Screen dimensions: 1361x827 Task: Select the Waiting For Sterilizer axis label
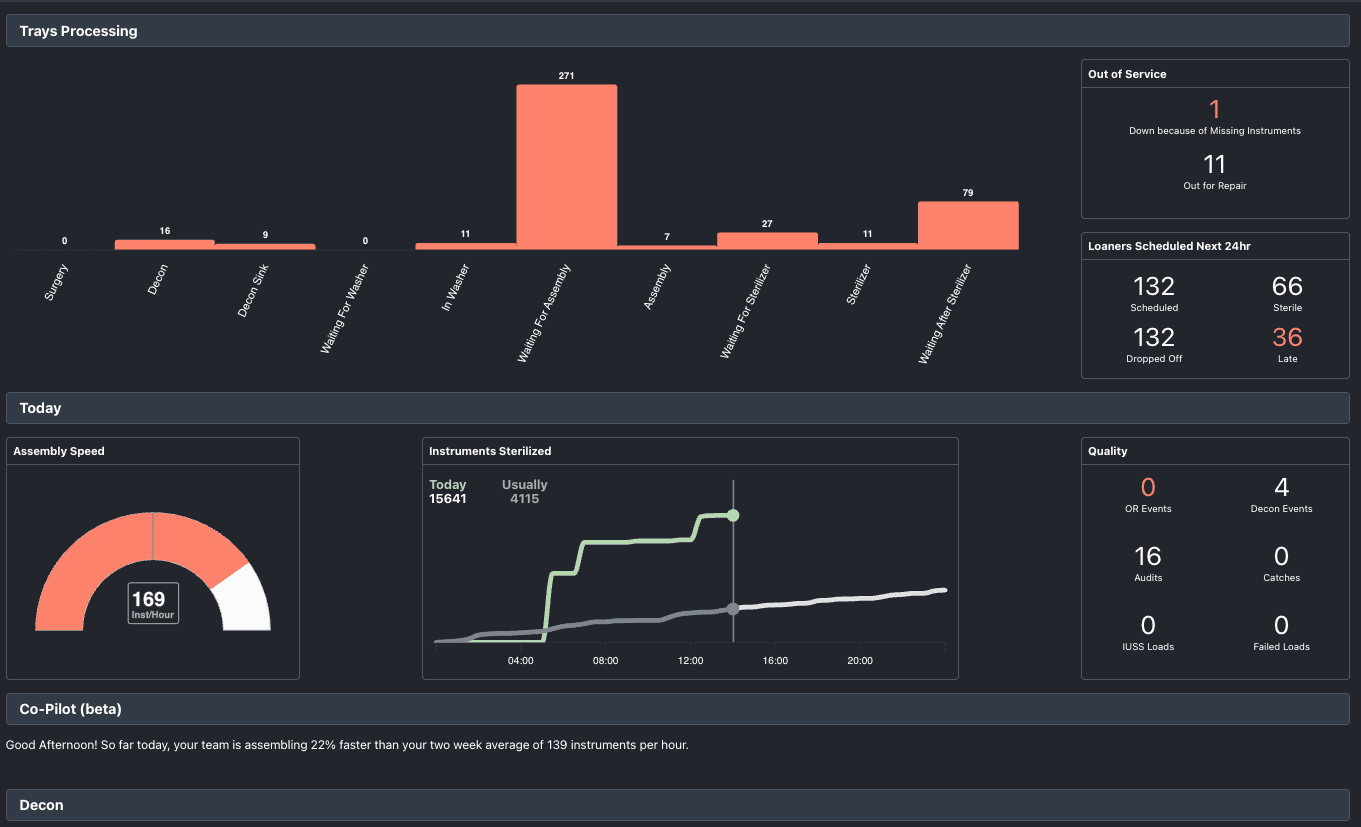pyautogui.click(x=746, y=311)
